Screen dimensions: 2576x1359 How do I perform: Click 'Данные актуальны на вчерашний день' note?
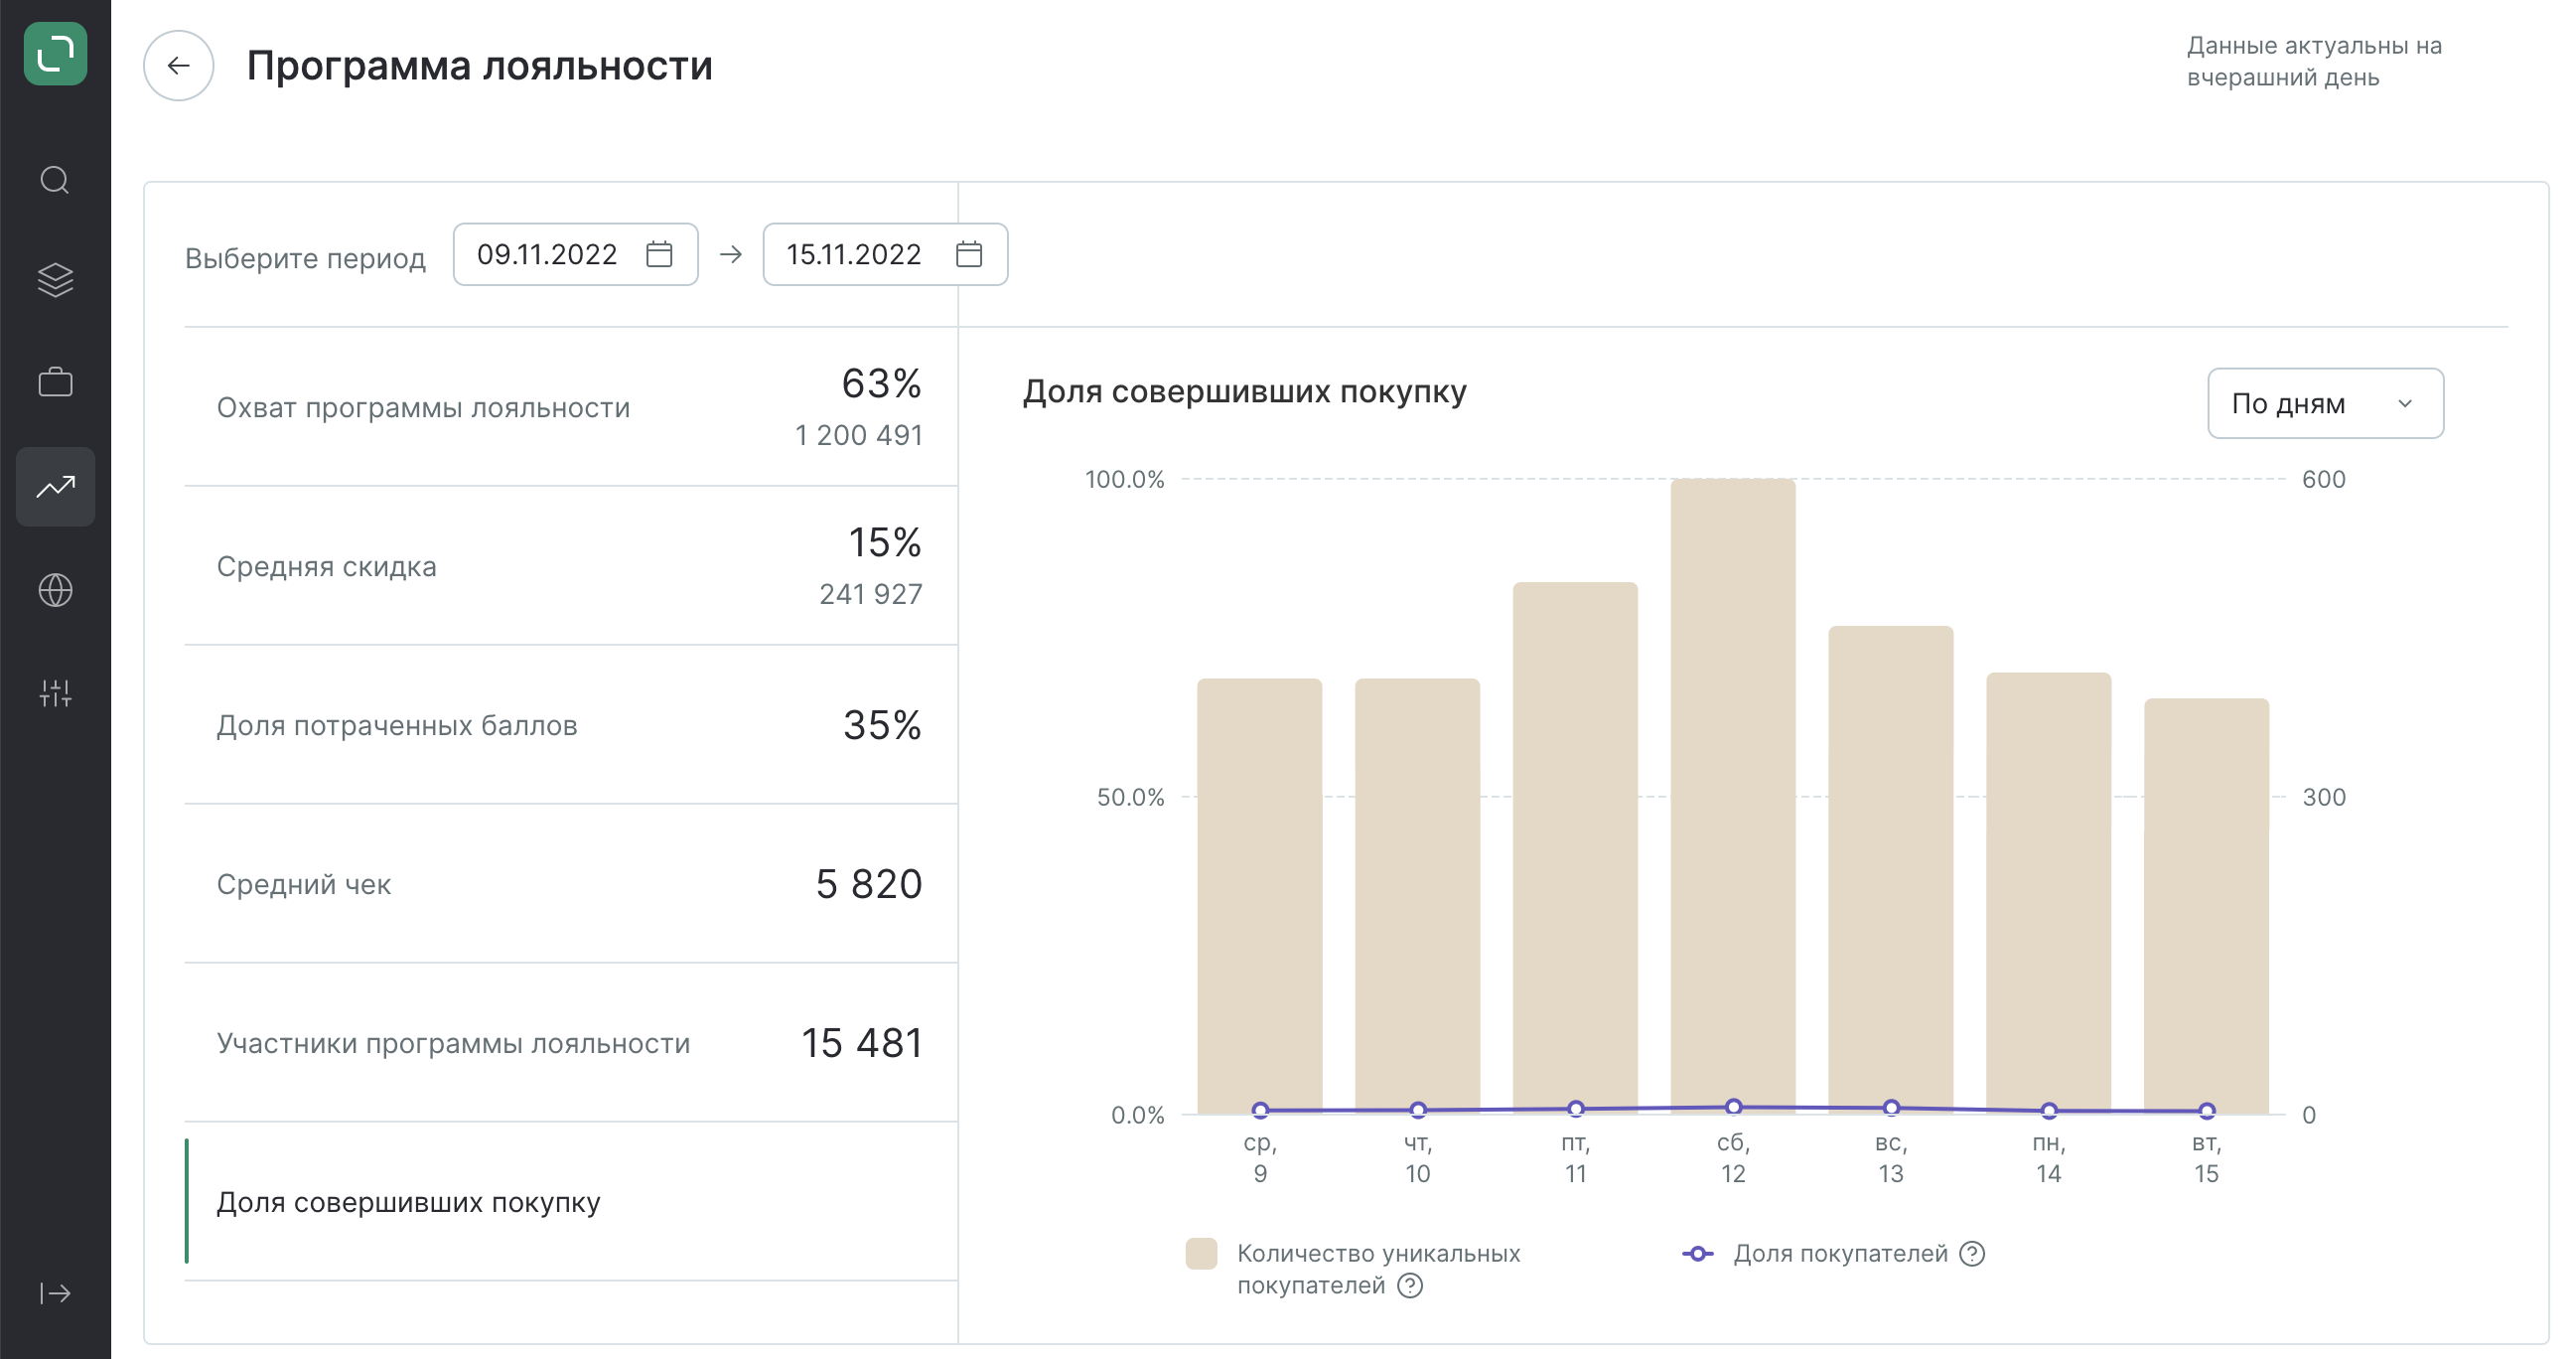pos(2314,61)
